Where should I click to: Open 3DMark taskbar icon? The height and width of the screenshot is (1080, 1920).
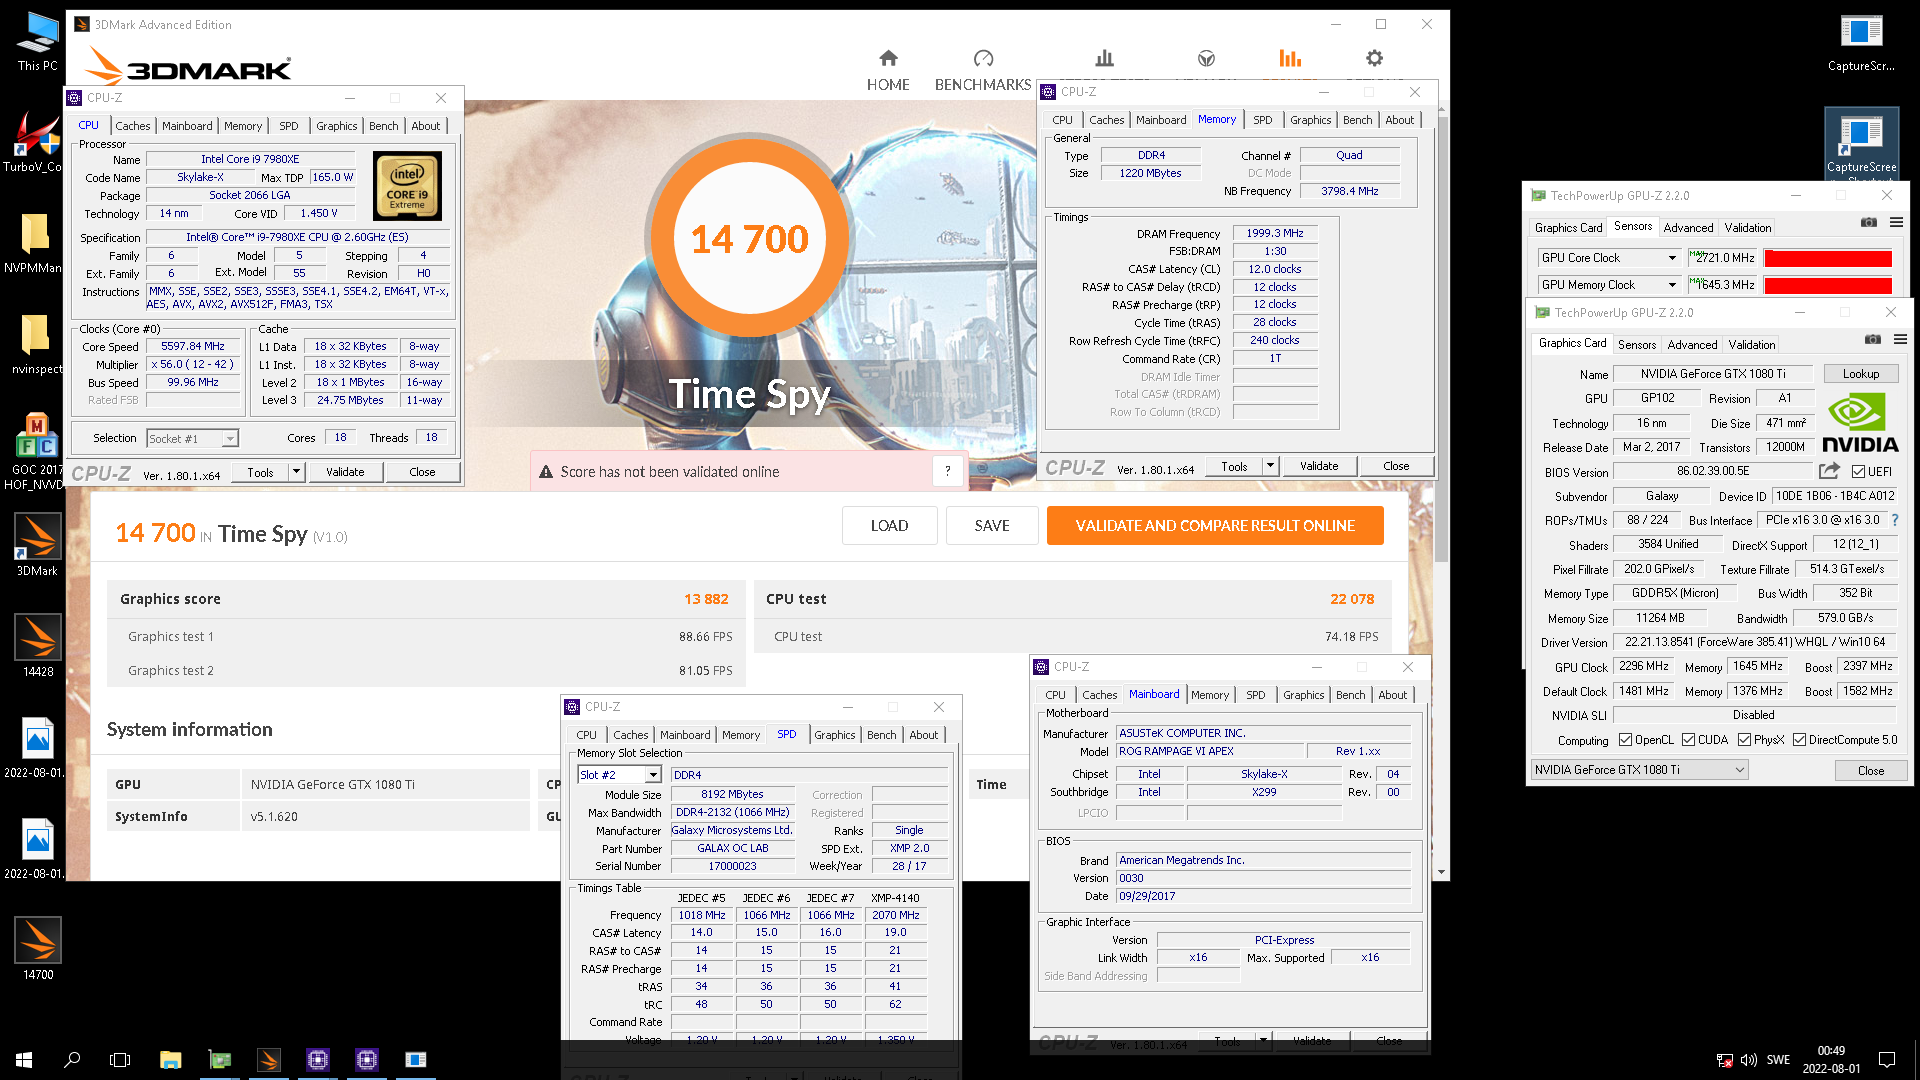269,1060
